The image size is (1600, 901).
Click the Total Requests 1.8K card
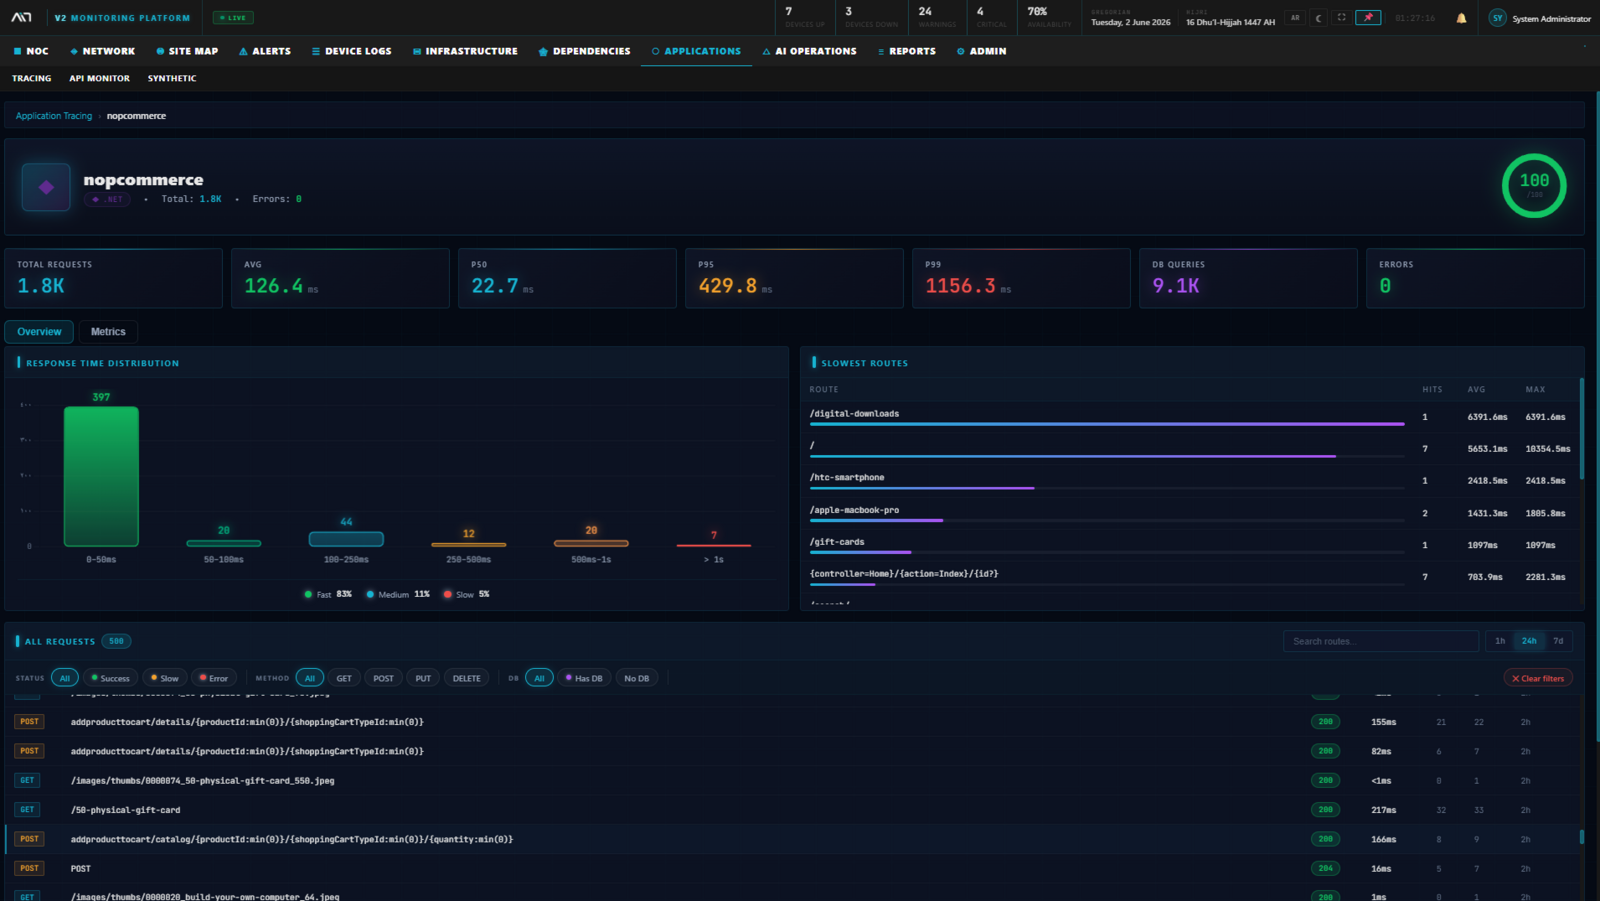pyautogui.click(x=113, y=278)
